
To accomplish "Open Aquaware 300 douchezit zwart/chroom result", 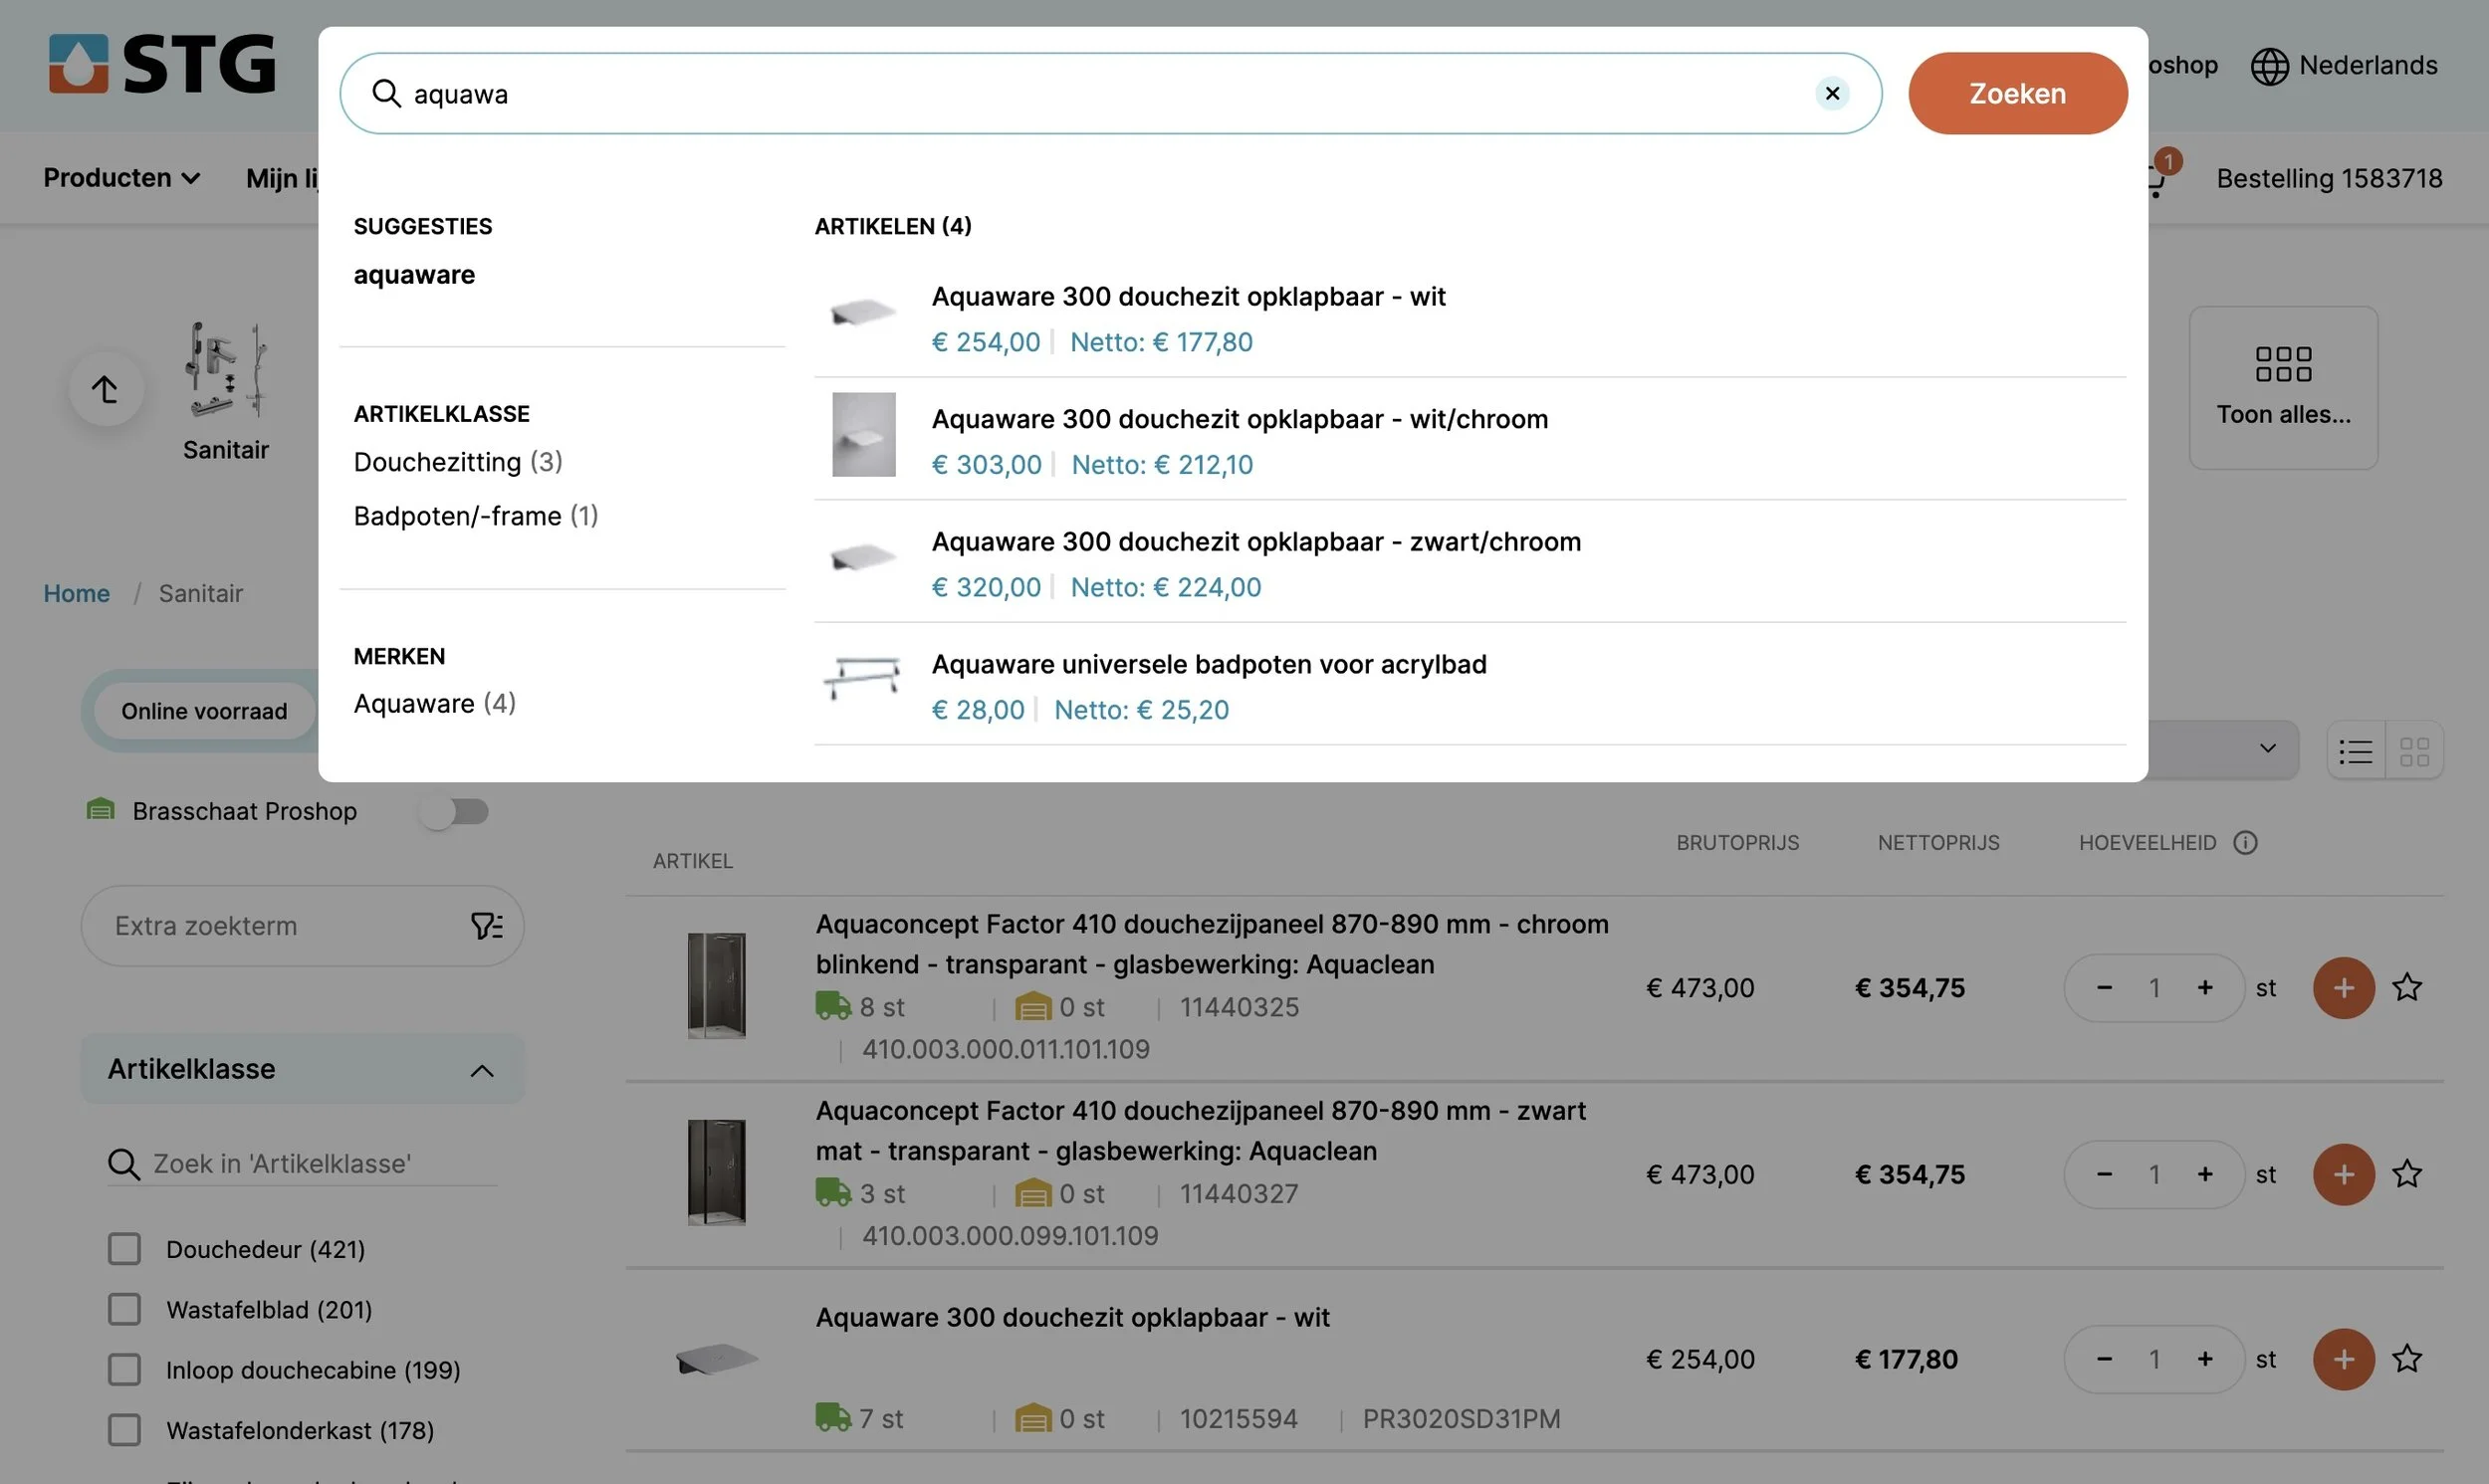I will pos(1470,562).
